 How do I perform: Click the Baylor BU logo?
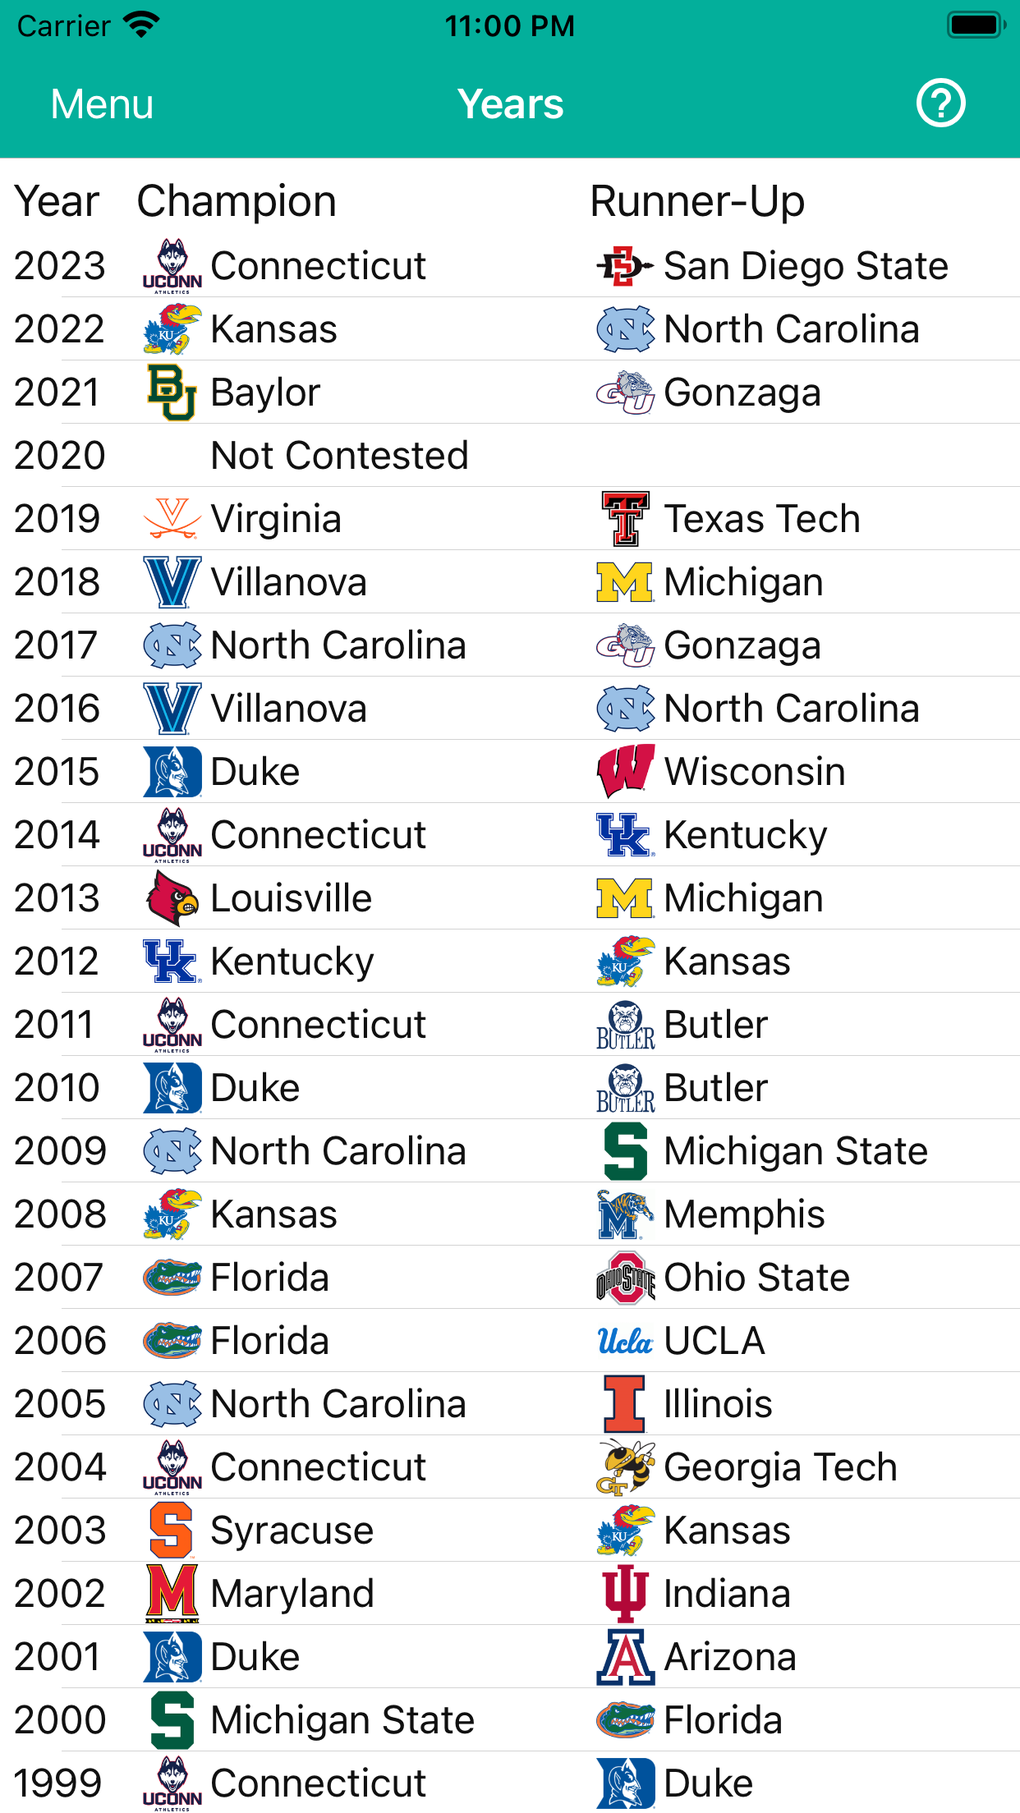pyautogui.click(x=172, y=392)
